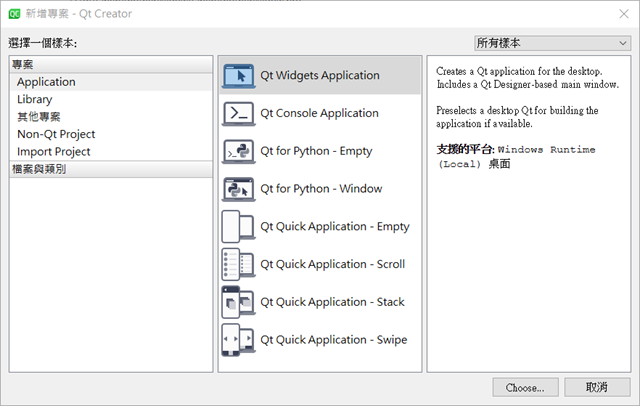Click the 檔案與類別 section header

coord(111,169)
